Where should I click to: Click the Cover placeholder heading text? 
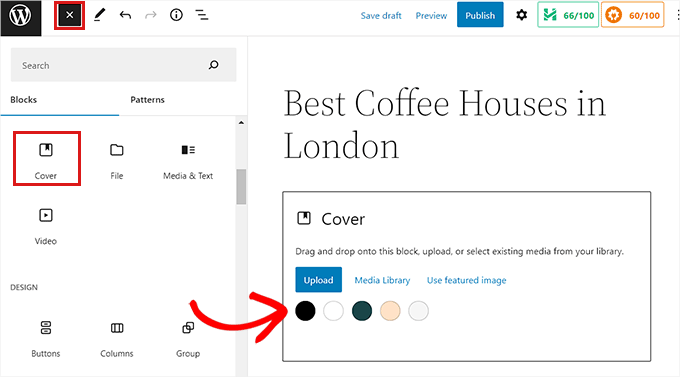tap(343, 219)
